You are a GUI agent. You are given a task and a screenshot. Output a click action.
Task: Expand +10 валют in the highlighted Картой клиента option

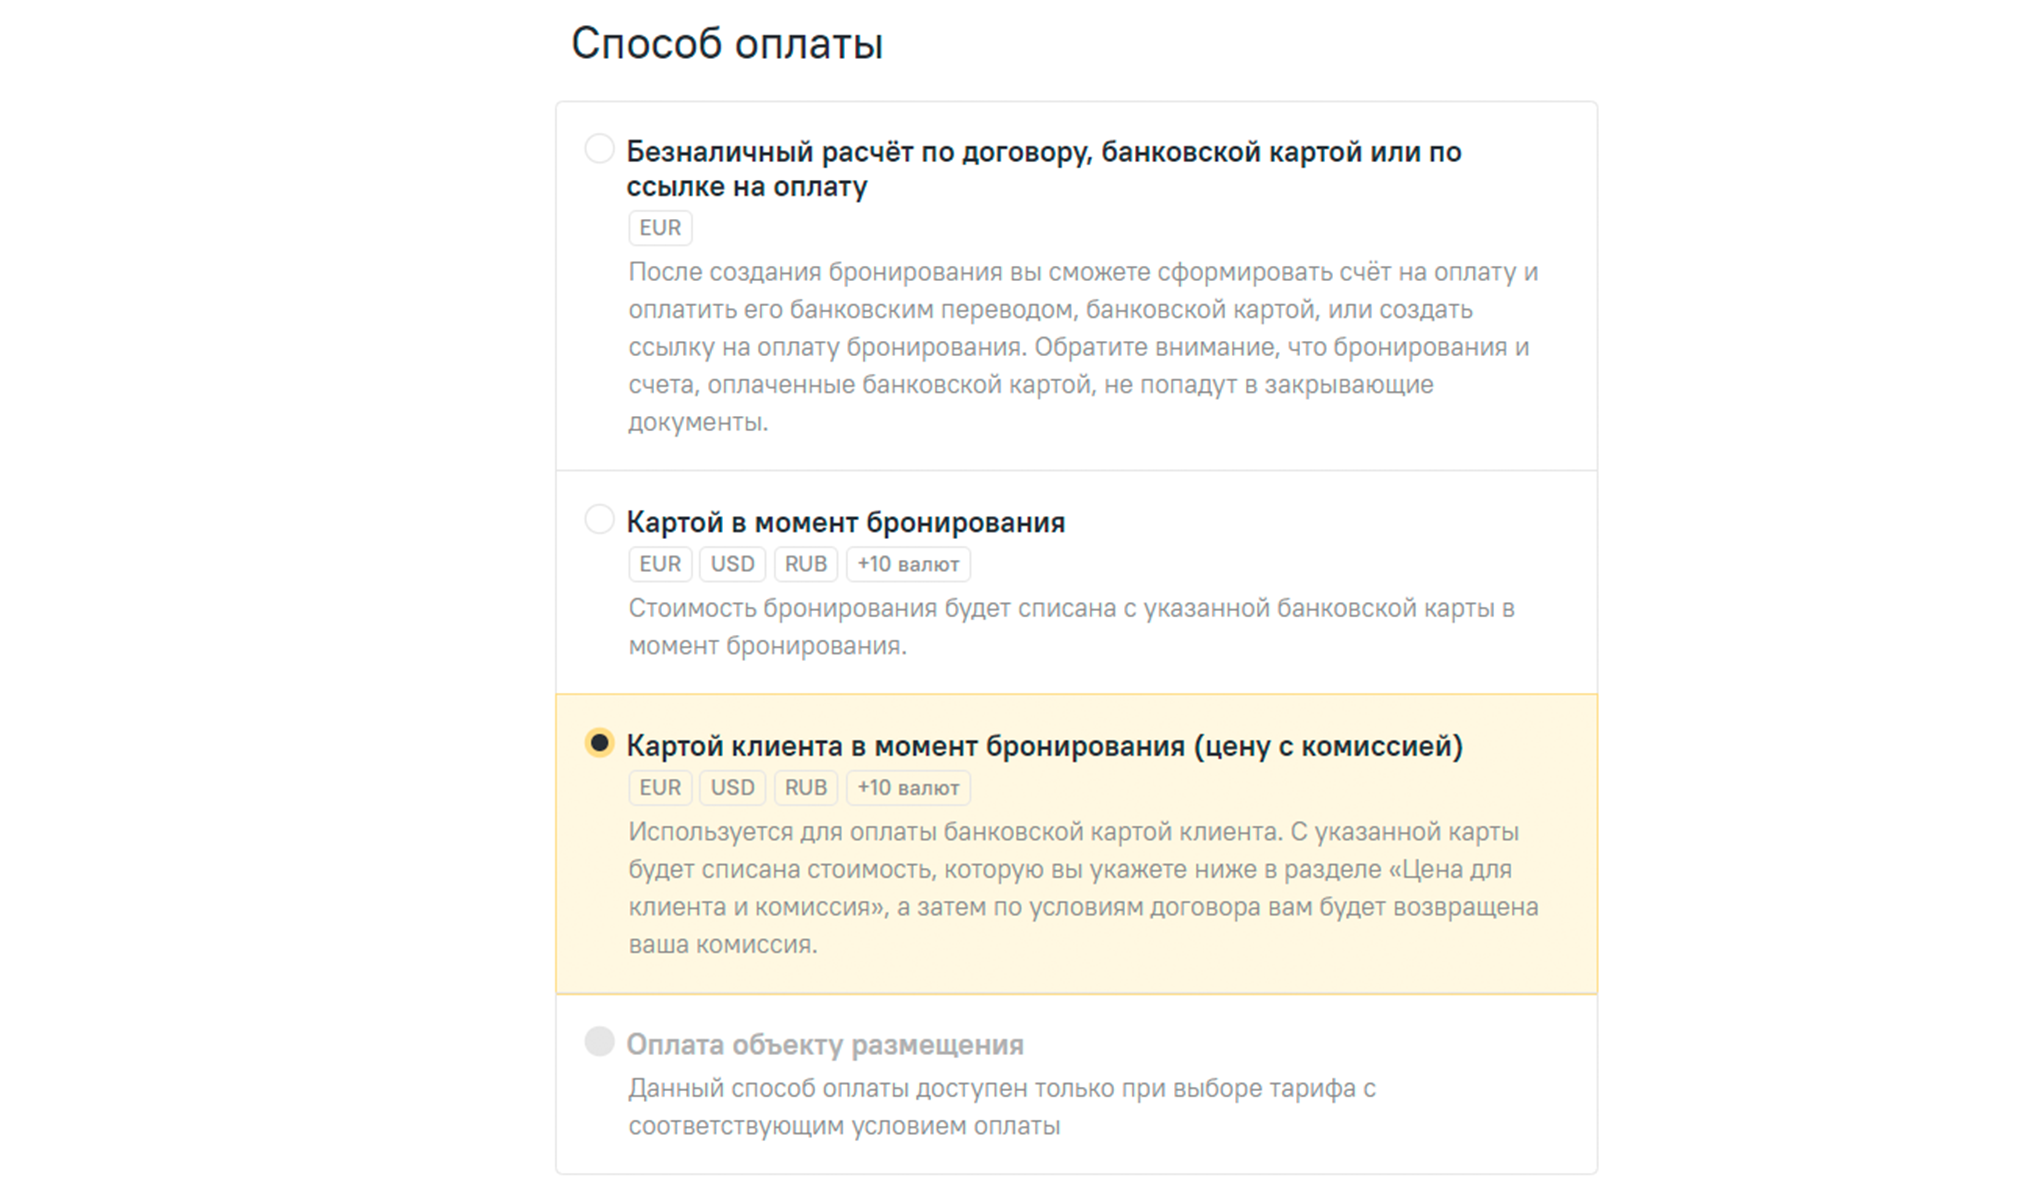click(908, 788)
